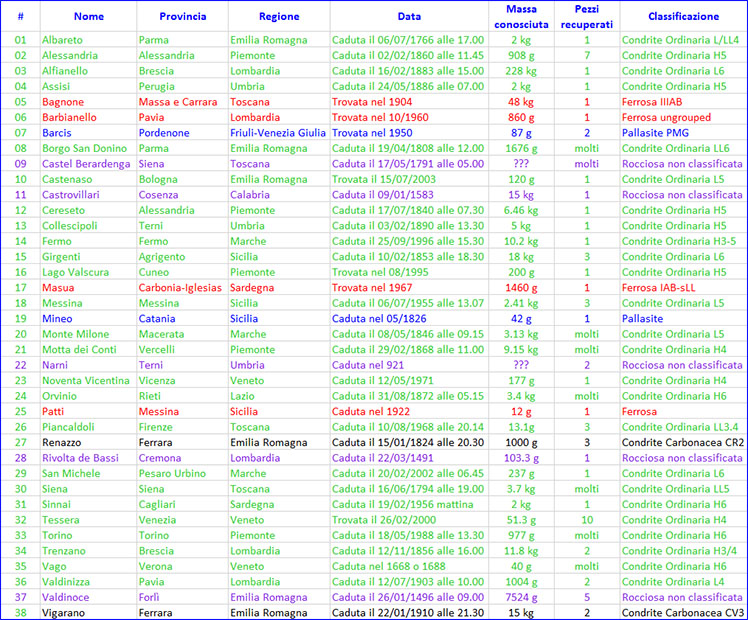Click the Classificazione column header
The image size is (748, 620).
683,17
